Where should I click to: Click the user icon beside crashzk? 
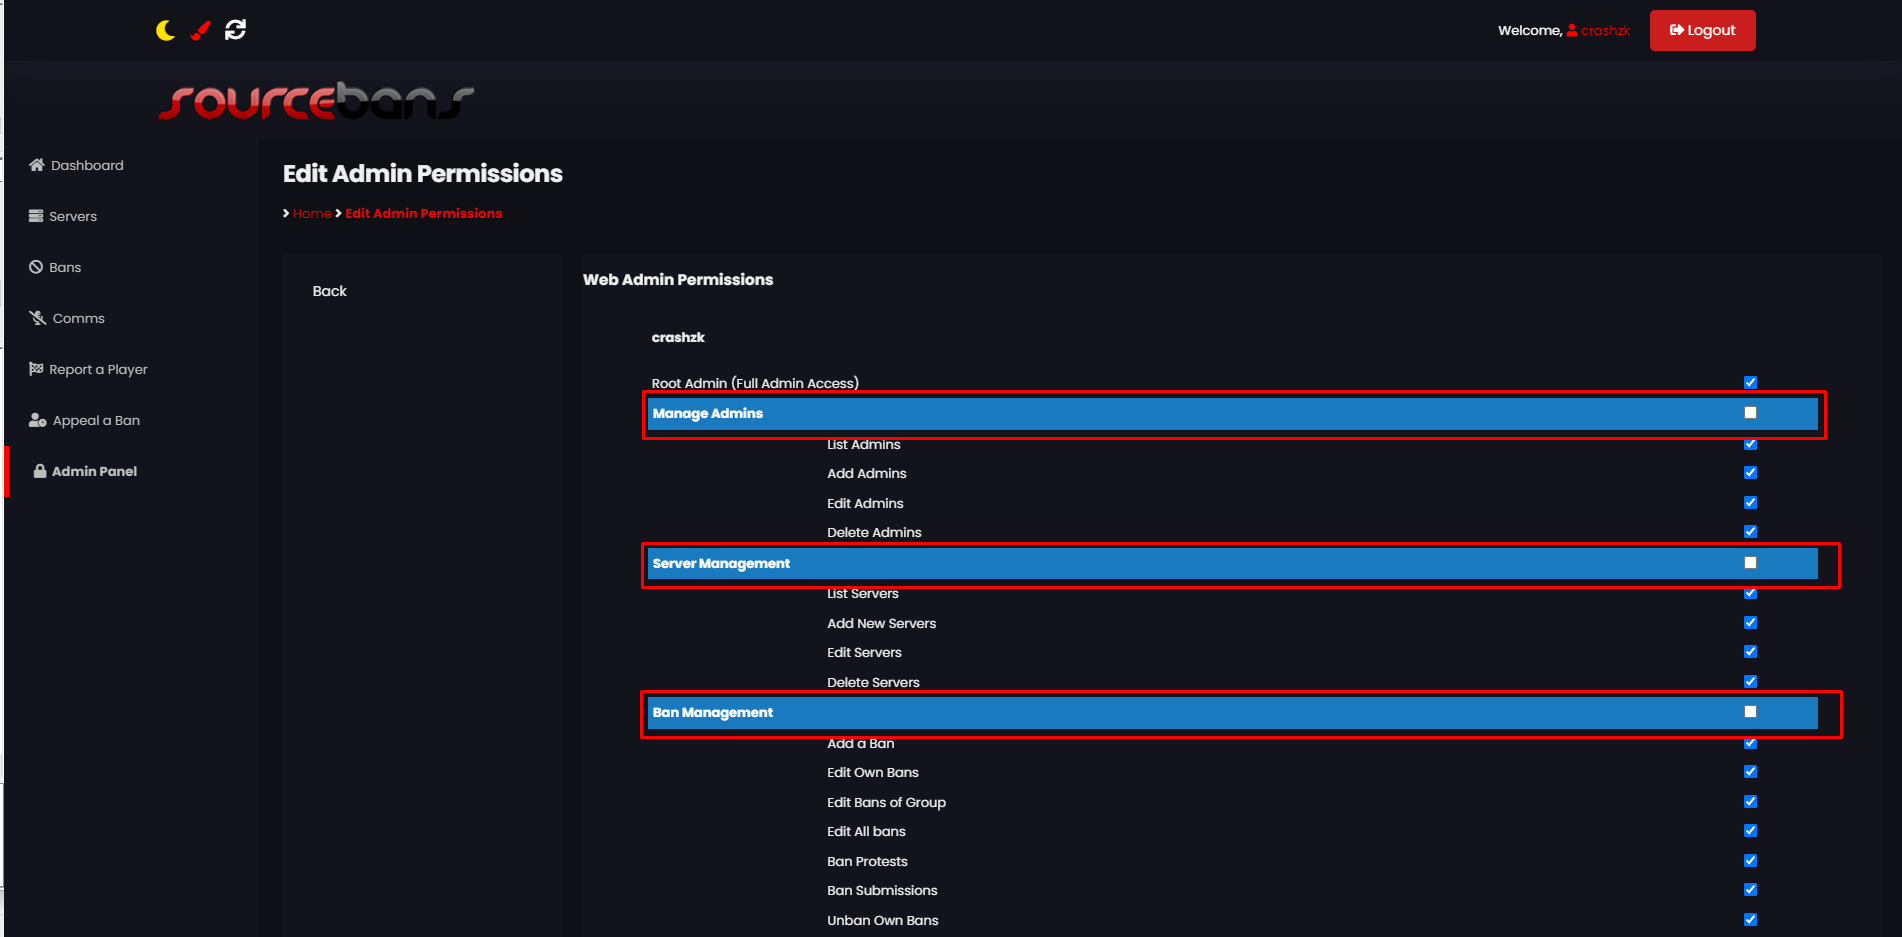[1572, 30]
